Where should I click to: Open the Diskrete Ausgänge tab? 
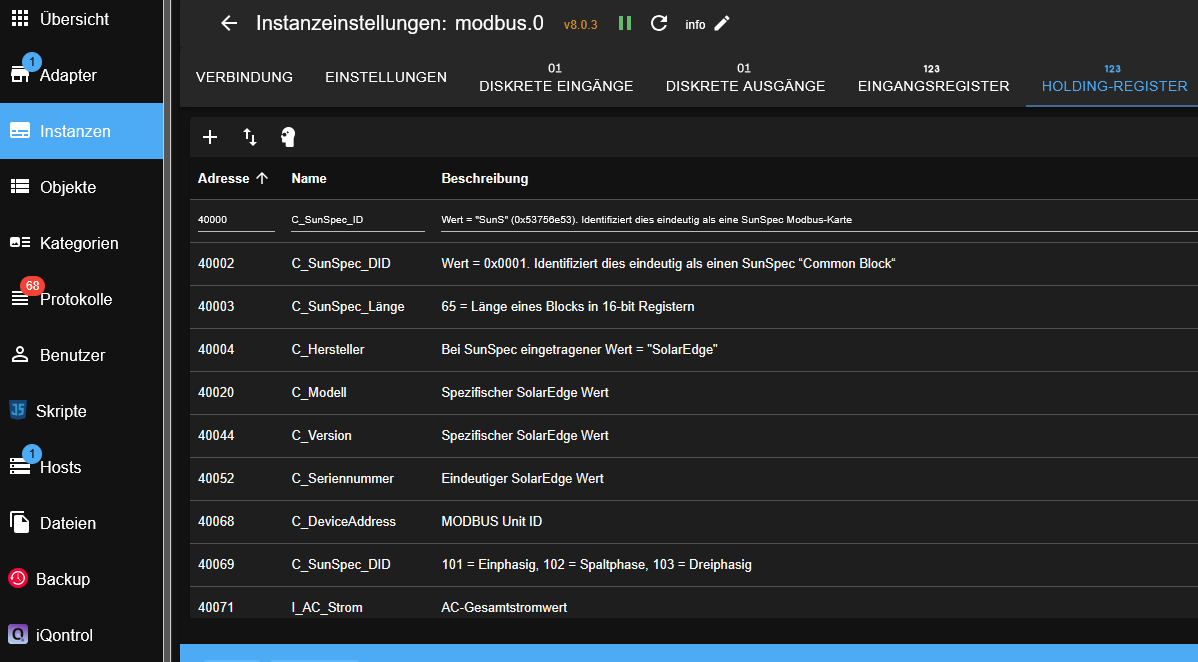click(x=746, y=77)
